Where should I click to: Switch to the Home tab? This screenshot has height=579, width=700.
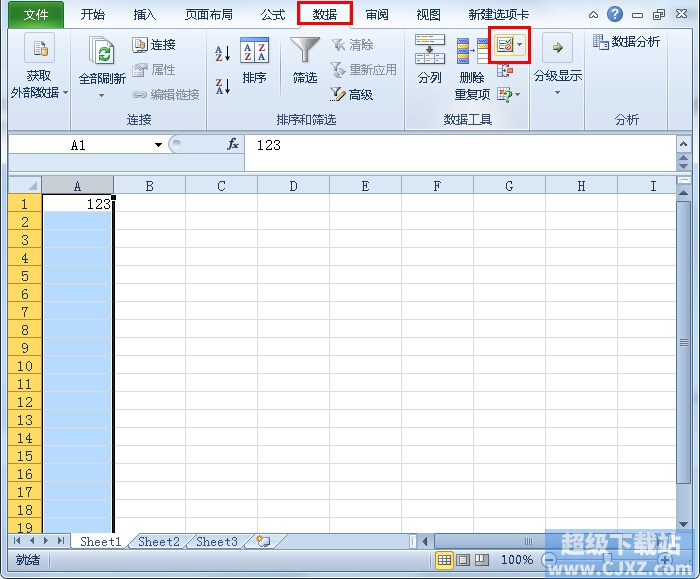(x=92, y=15)
